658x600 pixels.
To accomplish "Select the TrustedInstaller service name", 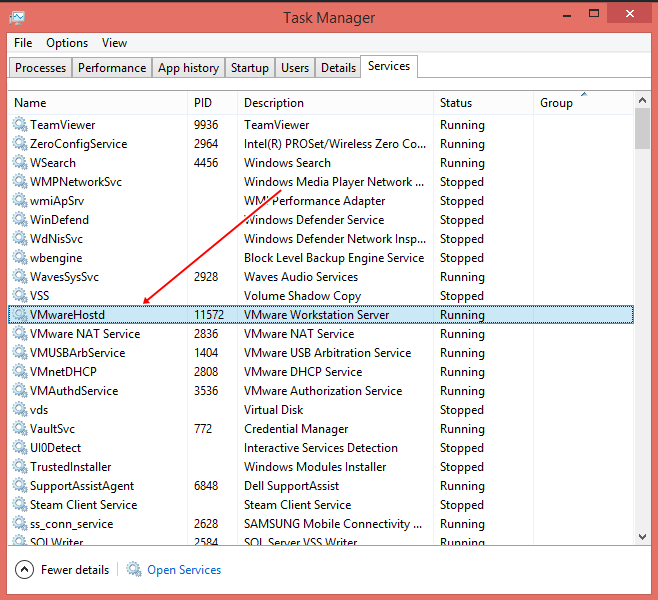I will click(70, 467).
